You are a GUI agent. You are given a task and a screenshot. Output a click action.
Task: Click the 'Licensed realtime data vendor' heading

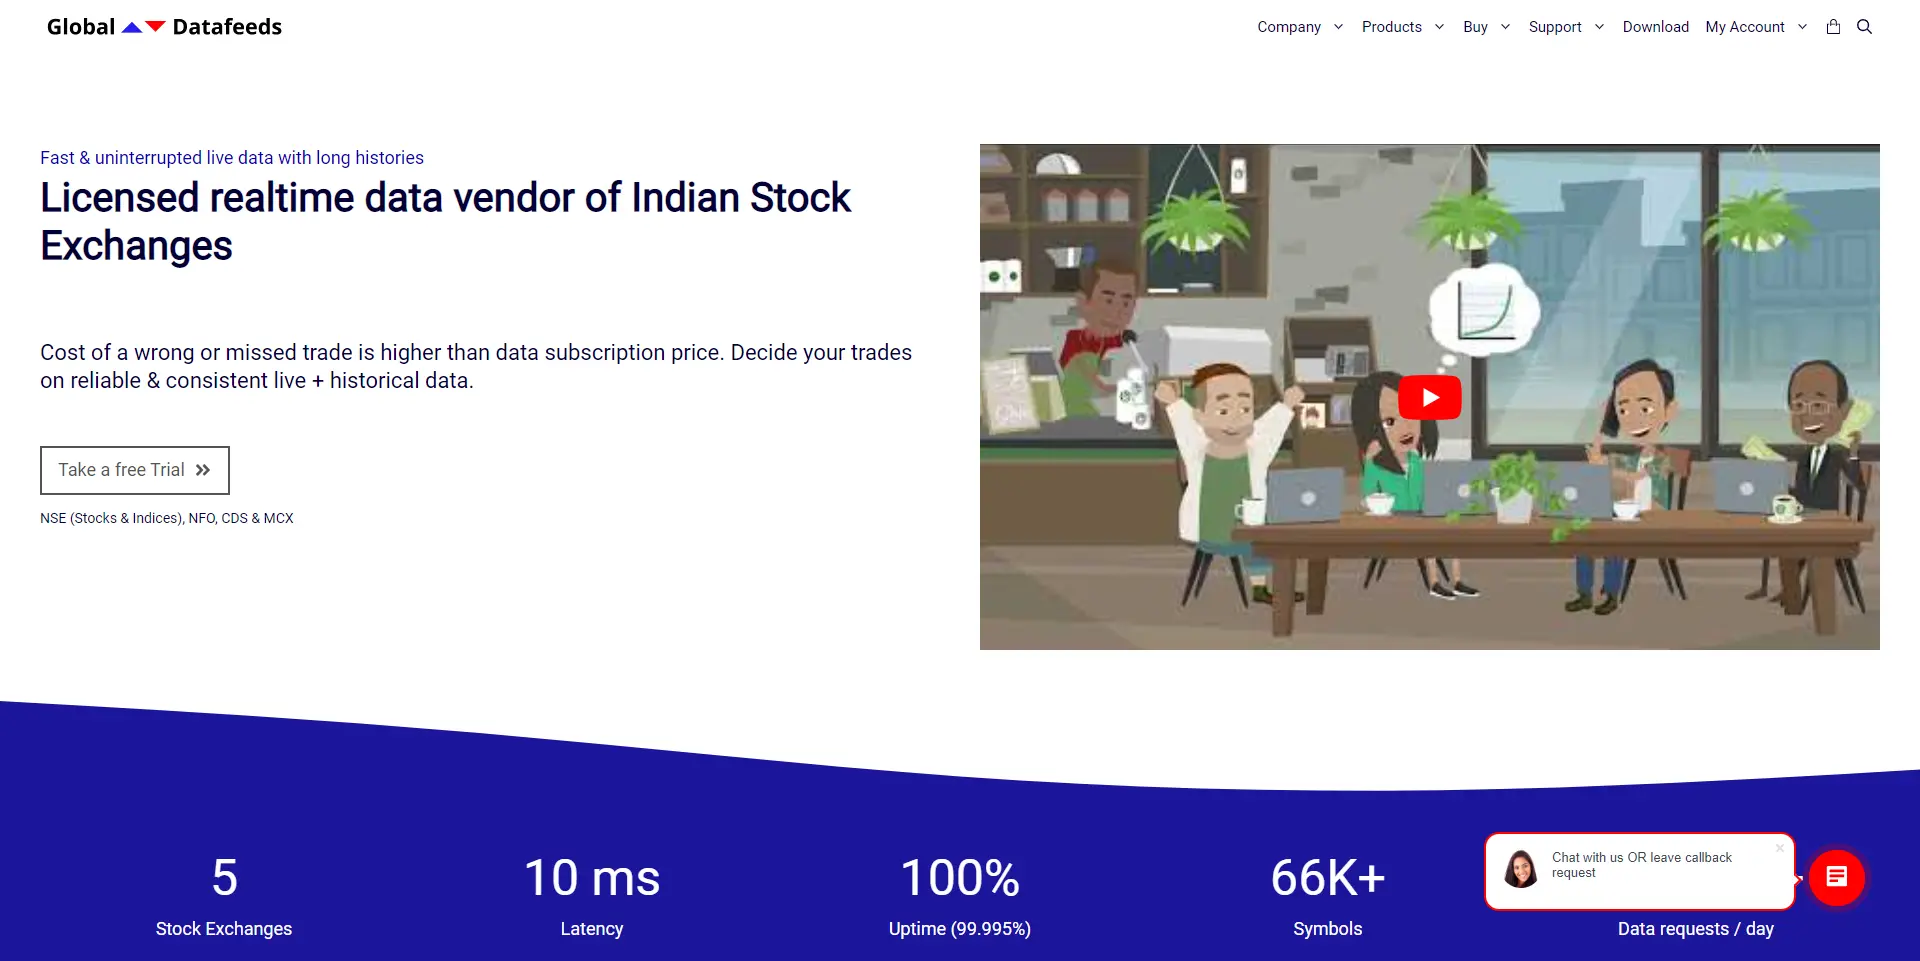445,222
